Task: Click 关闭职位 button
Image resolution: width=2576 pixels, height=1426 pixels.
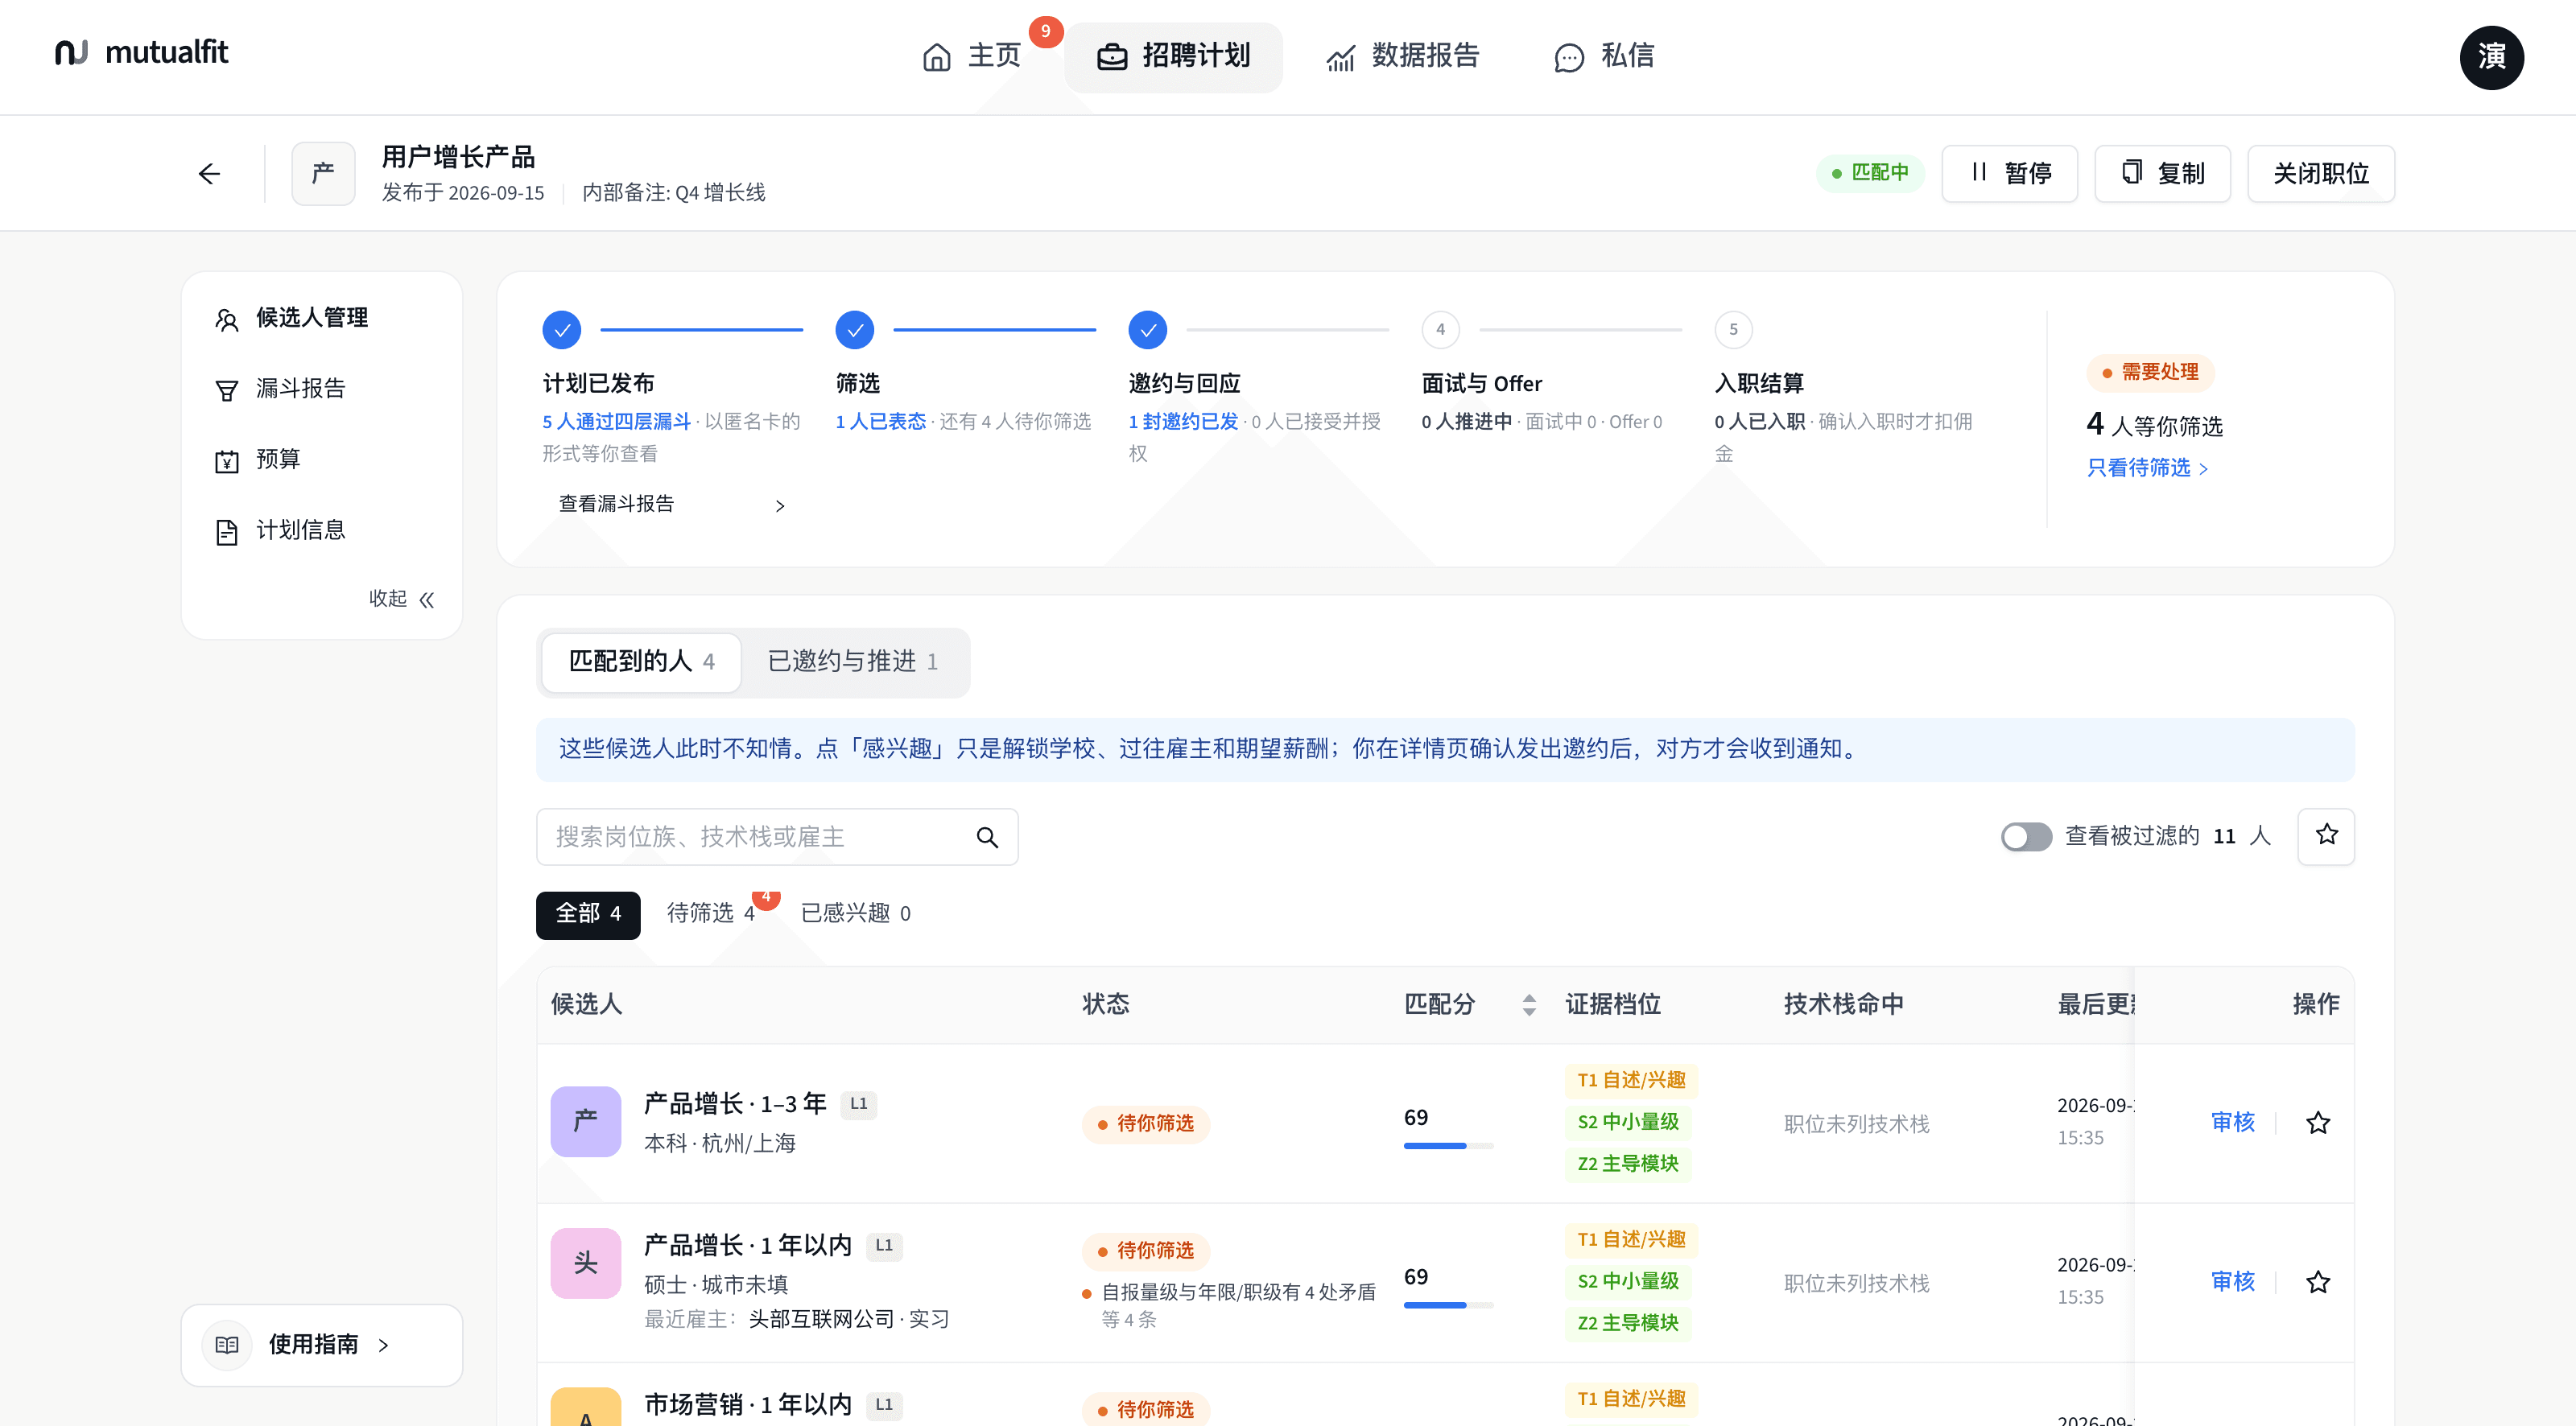Action: [x=2320, y=173]
